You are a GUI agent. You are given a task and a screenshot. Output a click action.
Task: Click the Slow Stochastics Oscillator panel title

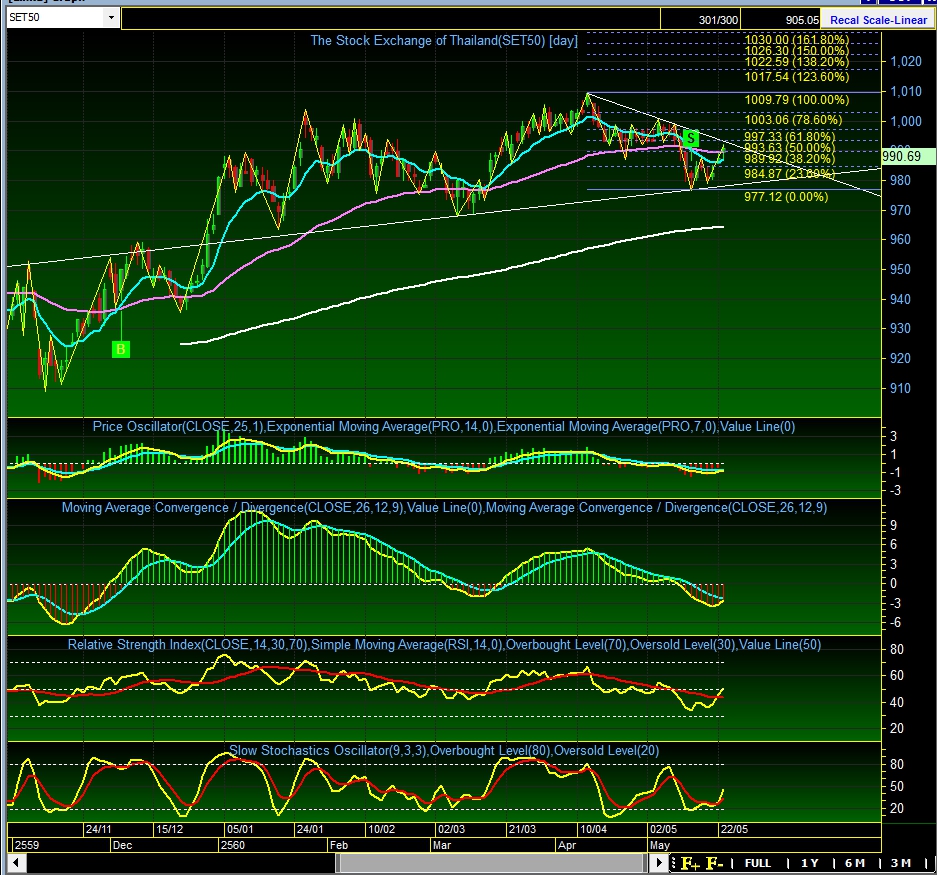444,750
